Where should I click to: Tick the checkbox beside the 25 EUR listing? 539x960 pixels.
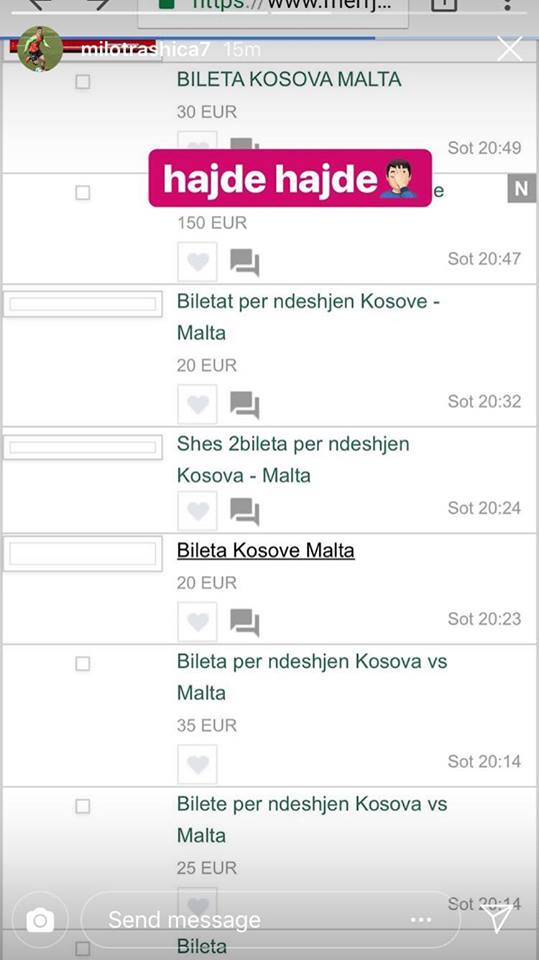click(x=83, y=806)
